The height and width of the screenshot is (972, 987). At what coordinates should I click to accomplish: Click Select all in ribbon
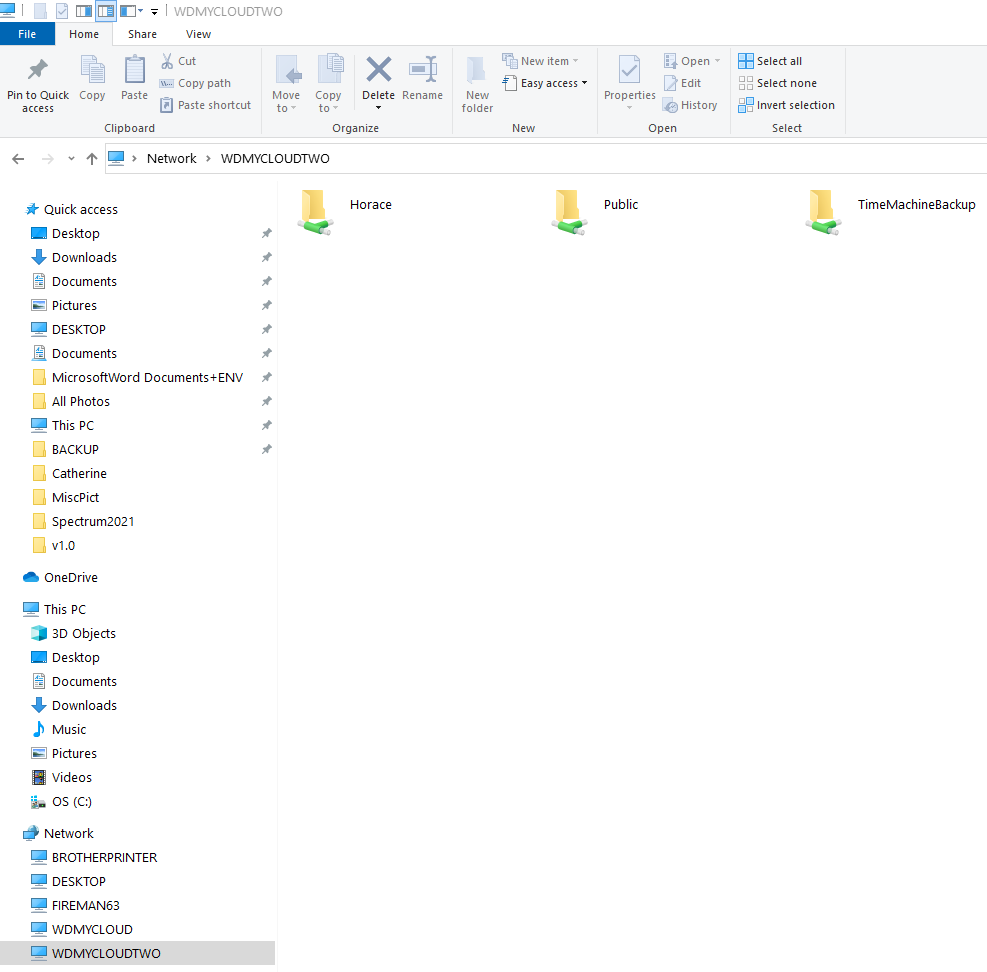pyautogui.click(x=770, y=61)
